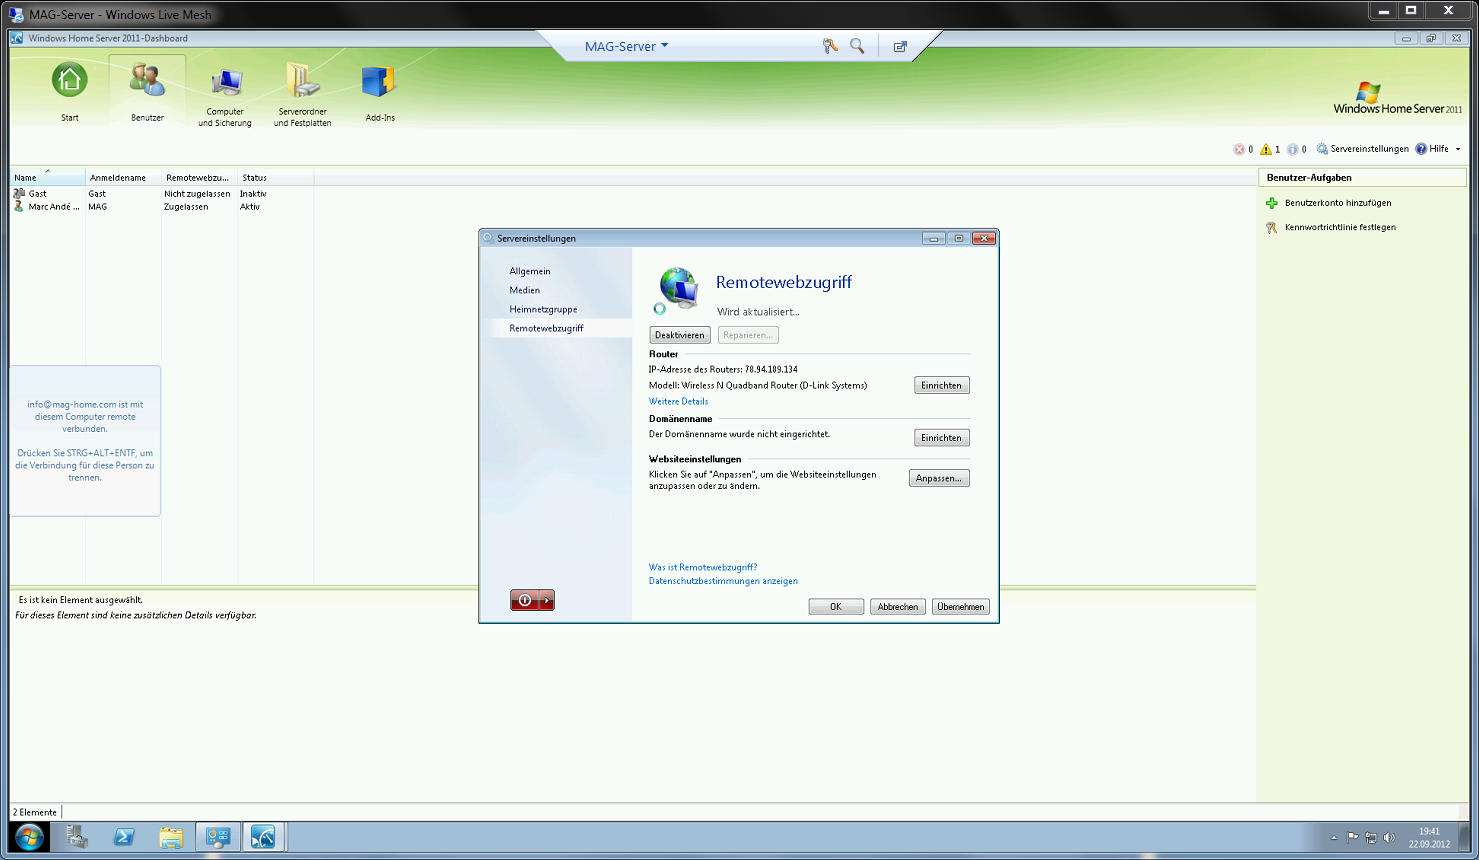
Task: Select the Marc André user row
Action: coord(162,207)
